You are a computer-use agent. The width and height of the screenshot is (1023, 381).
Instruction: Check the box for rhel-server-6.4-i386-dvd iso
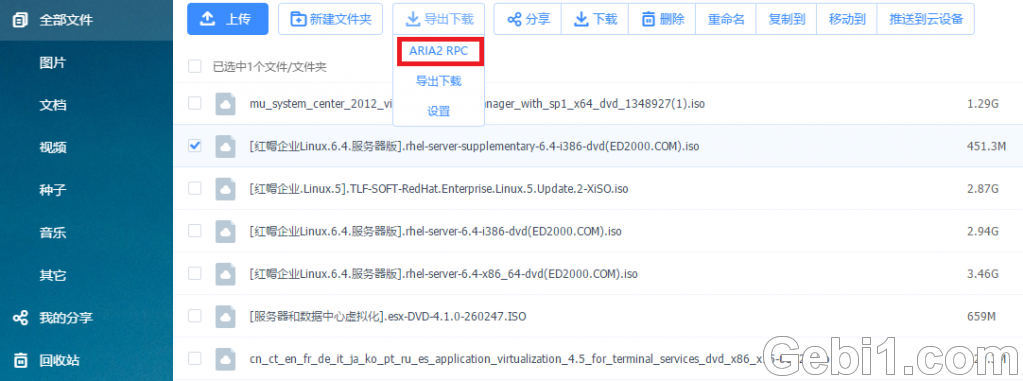(194, 230)
